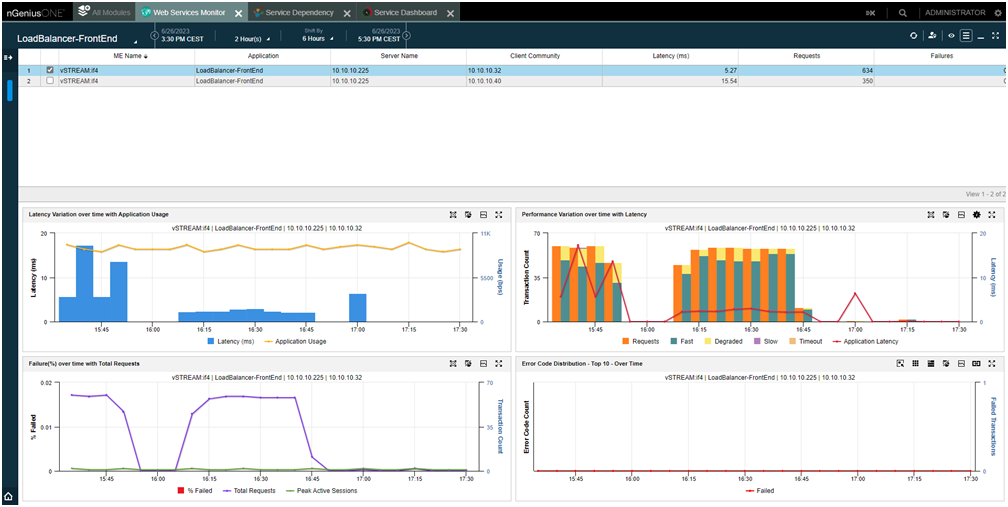Open the 2 Hour(s) duration dropdown

251,39
